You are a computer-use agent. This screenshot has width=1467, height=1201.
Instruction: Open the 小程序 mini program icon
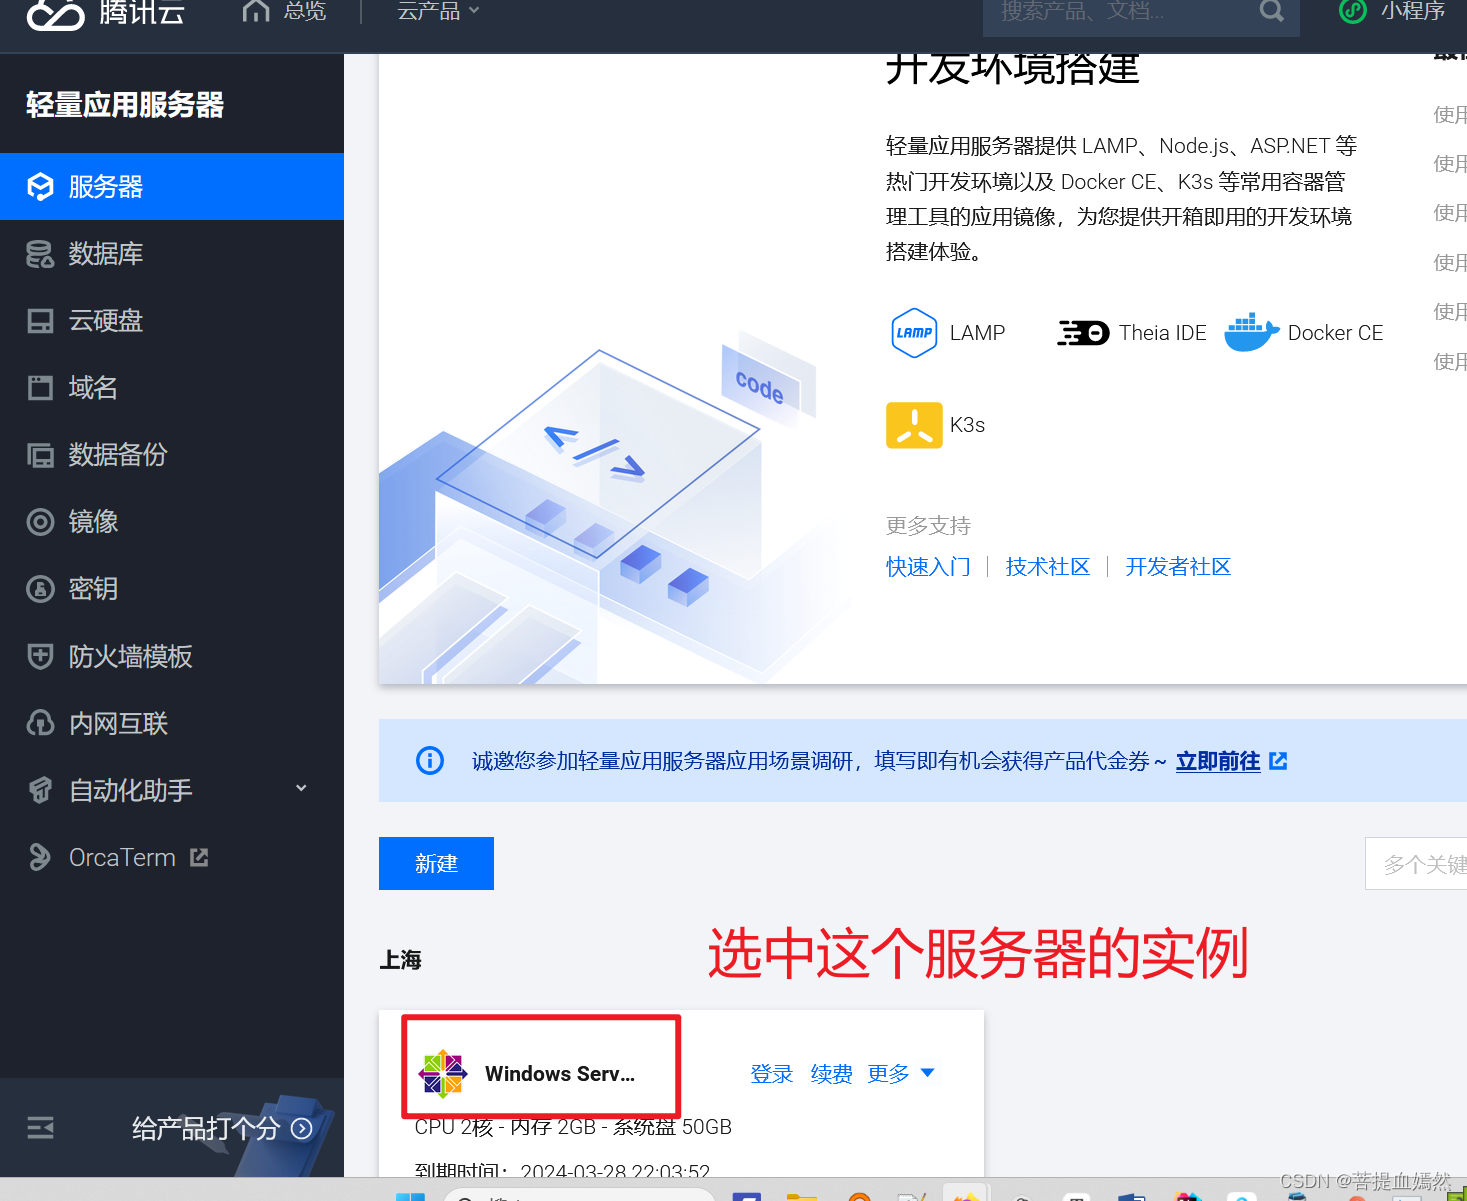click(x=1353, y=11)
